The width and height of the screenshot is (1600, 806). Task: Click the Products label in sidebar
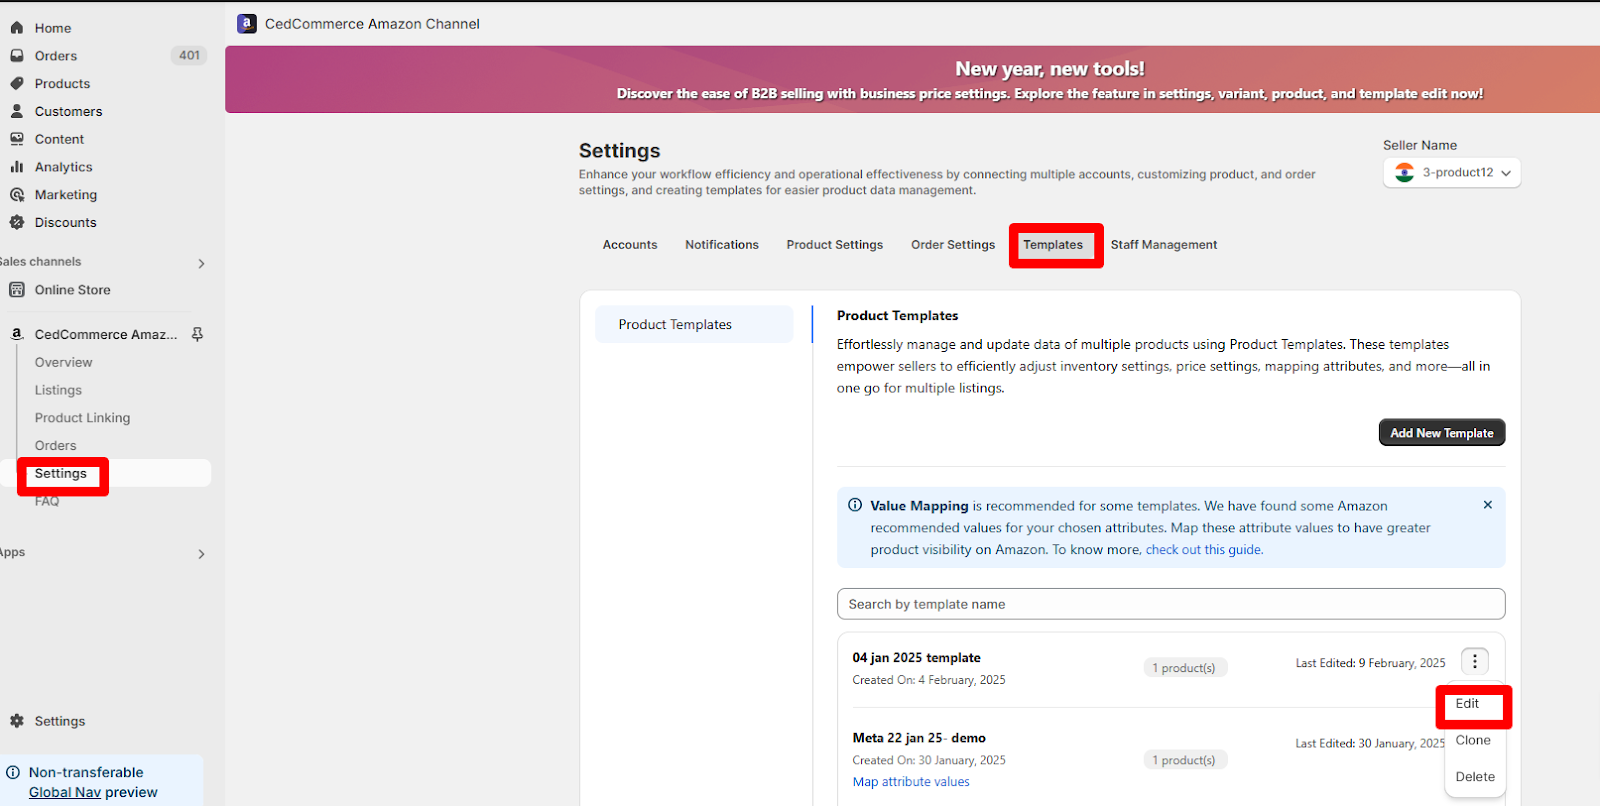(62, 84)
